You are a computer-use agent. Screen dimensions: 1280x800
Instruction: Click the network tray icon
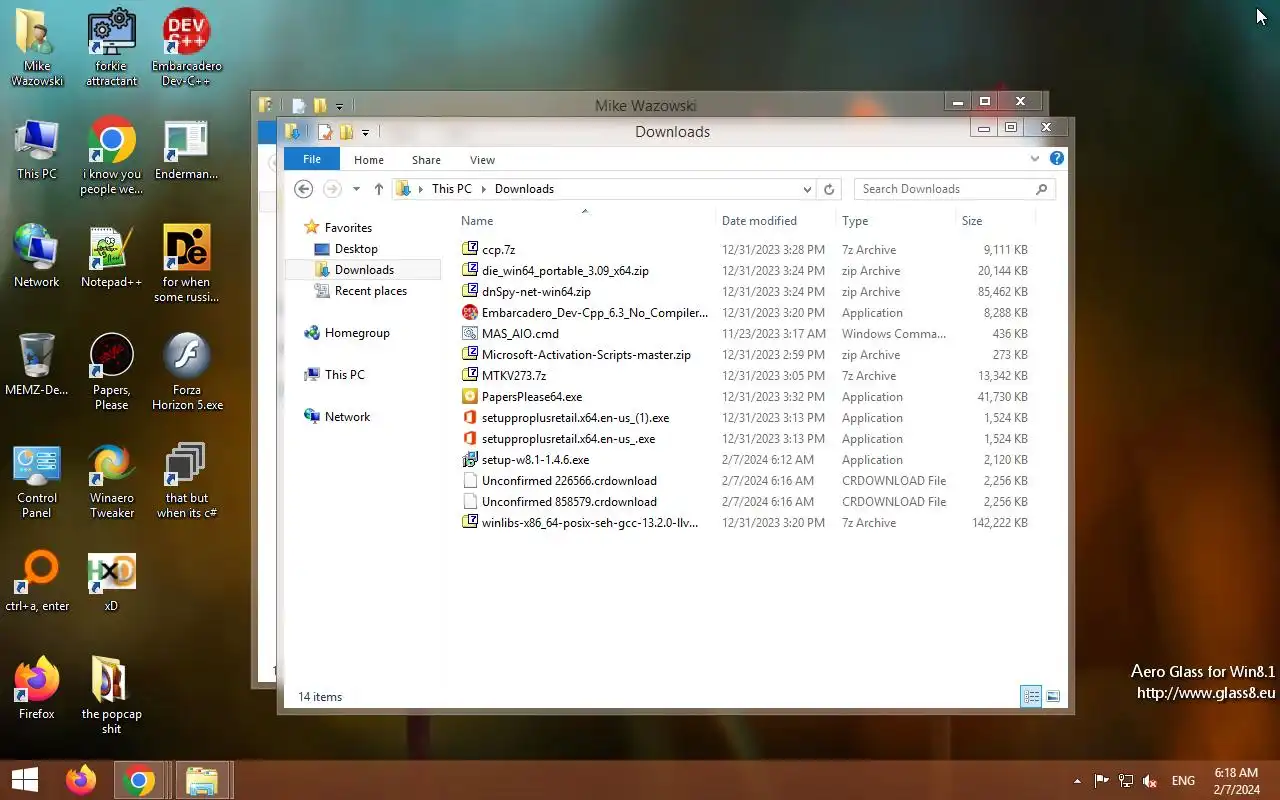click(1126, 781)
